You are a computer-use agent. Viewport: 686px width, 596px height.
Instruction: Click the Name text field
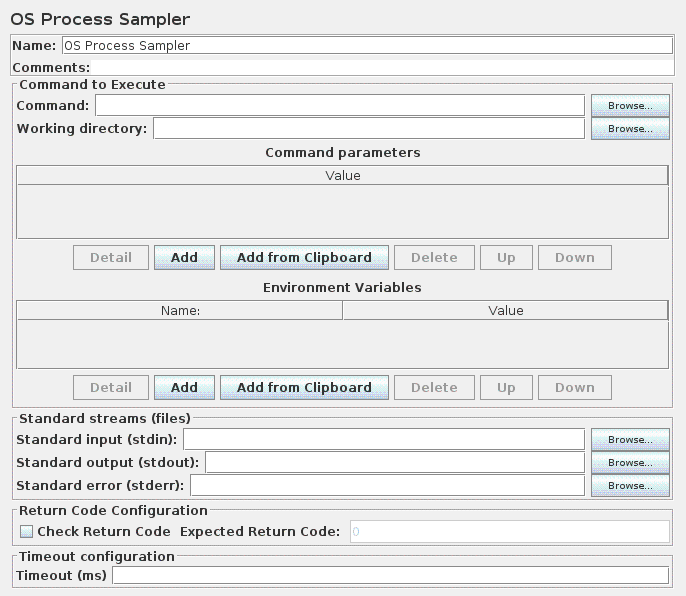click(367, 45)
